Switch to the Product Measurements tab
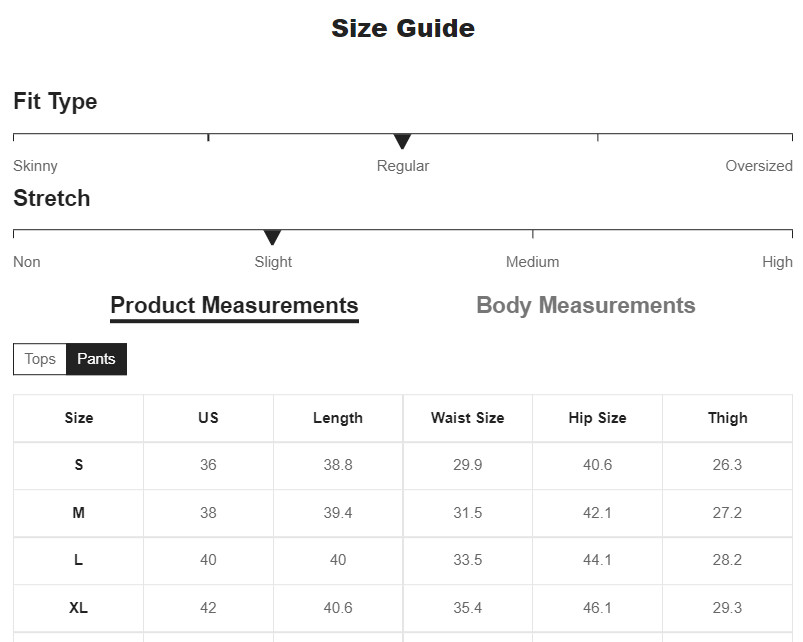Viewport: 803px width, 642px height. [x=234, y=306]
